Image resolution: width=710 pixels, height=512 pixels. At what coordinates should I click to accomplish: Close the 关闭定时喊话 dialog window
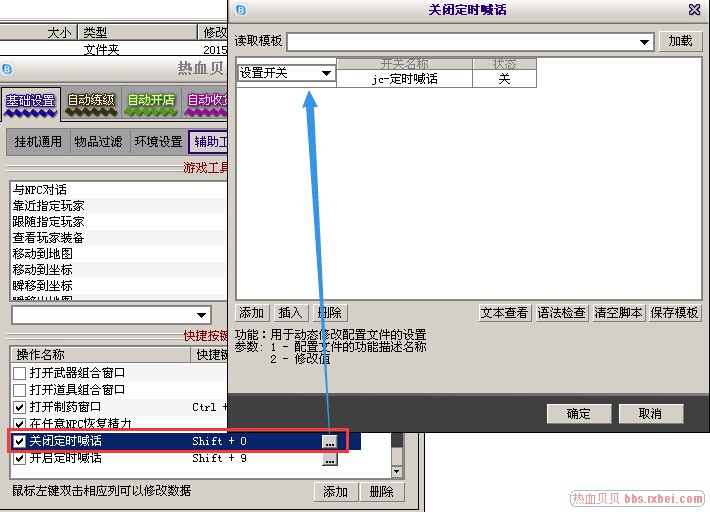tap(694, 10)
